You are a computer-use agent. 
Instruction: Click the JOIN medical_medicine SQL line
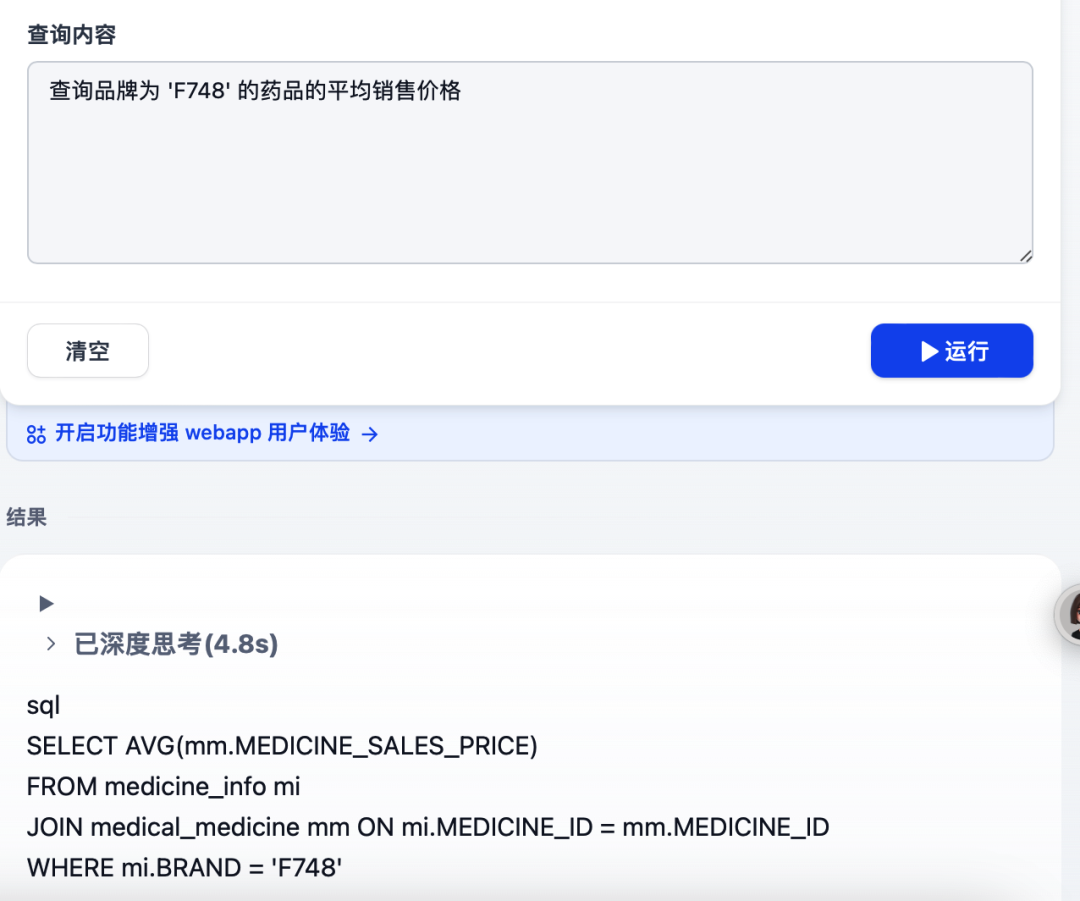(x=428, y=827)
